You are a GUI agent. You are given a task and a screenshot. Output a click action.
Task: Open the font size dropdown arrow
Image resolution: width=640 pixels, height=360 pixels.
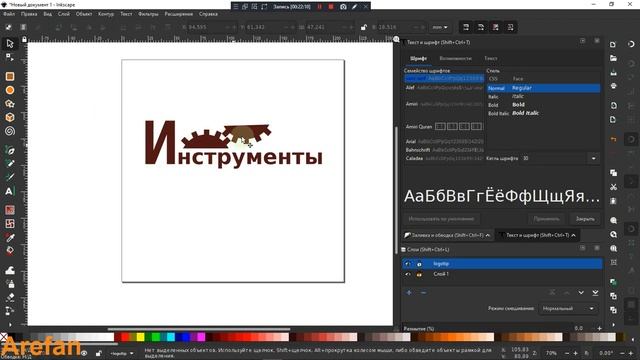(x=593, y=158)
